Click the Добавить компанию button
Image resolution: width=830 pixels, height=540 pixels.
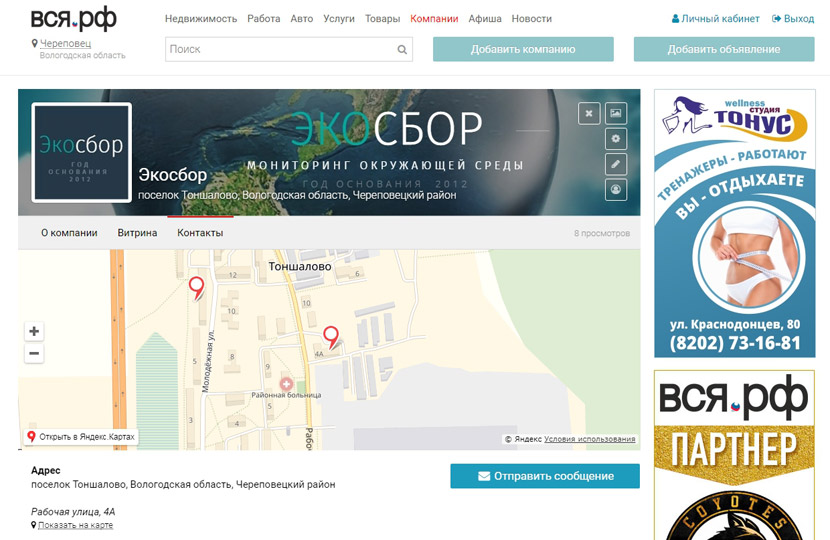[523, 49]
